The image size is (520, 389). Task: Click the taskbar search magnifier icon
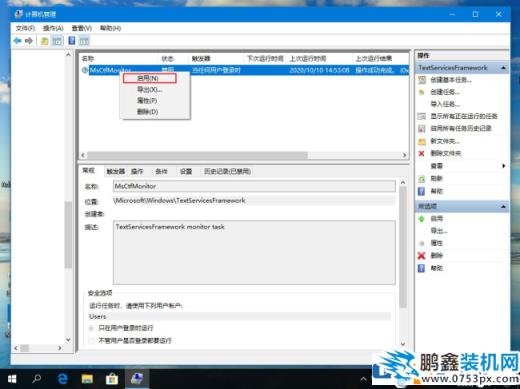coord(37,378)
